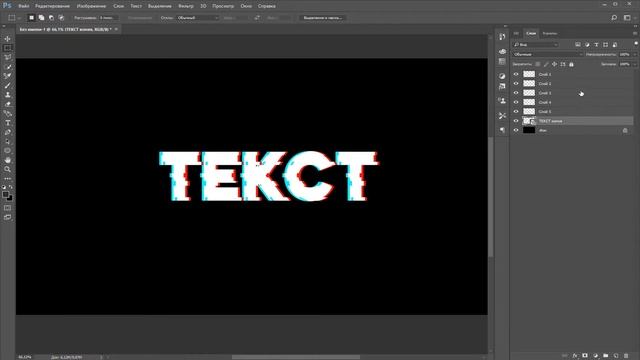Image resolution: width=640 pixels, height=360 pixels.
Task: Open the Фильтр menu
Action: tap(186, 6)
